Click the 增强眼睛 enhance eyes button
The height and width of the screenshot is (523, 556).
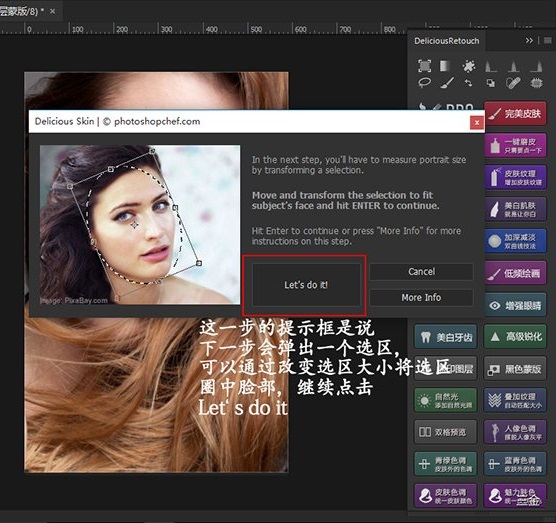click(x=515, y=305)
